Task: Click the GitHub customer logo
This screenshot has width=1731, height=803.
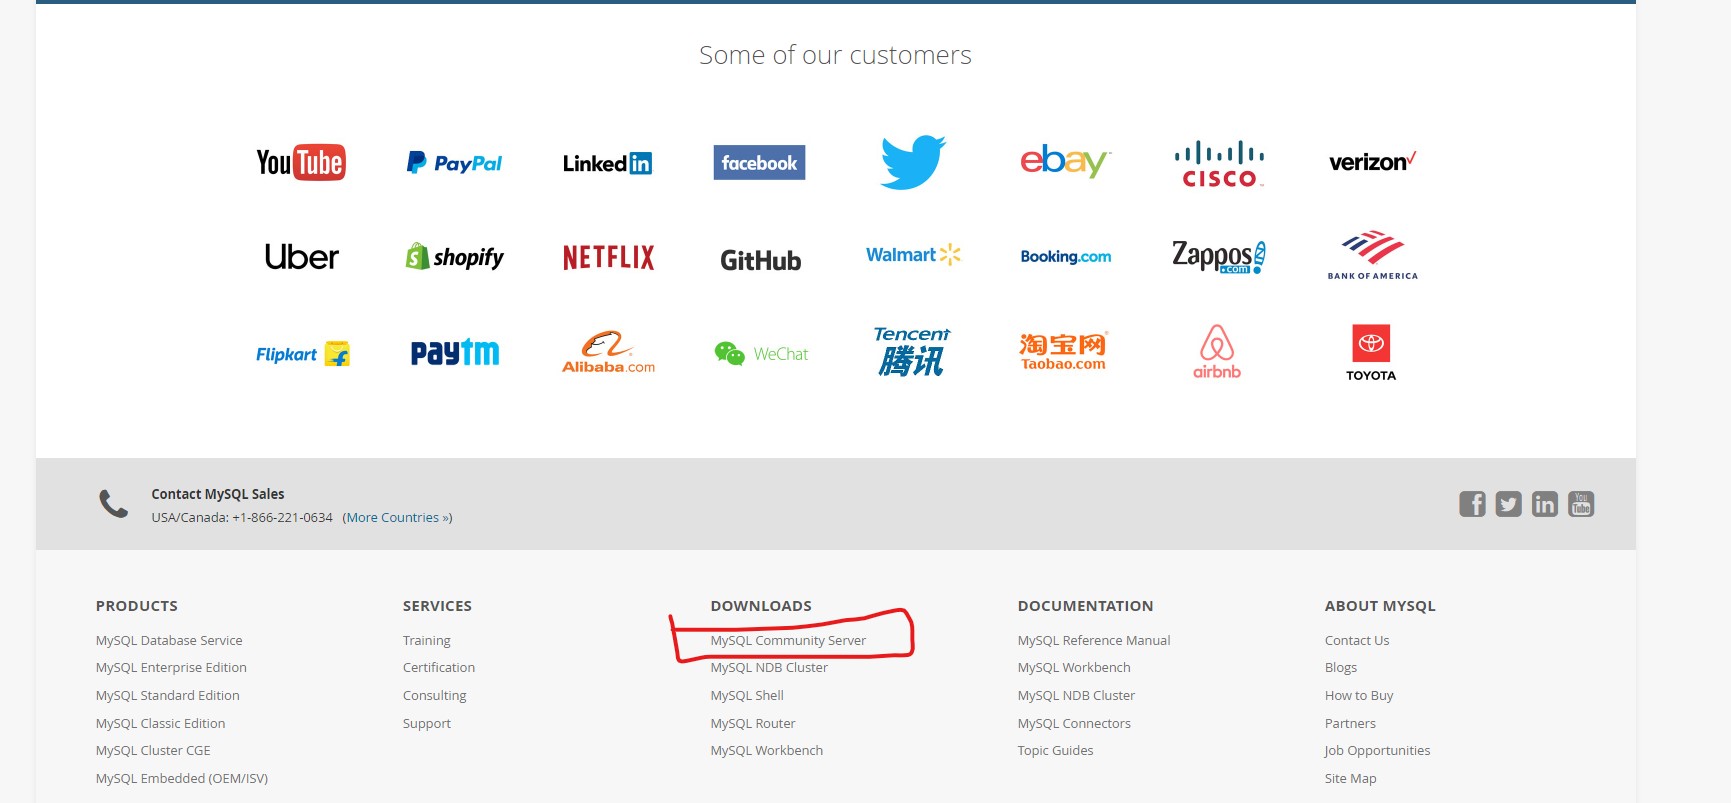Action: (760, 260)
